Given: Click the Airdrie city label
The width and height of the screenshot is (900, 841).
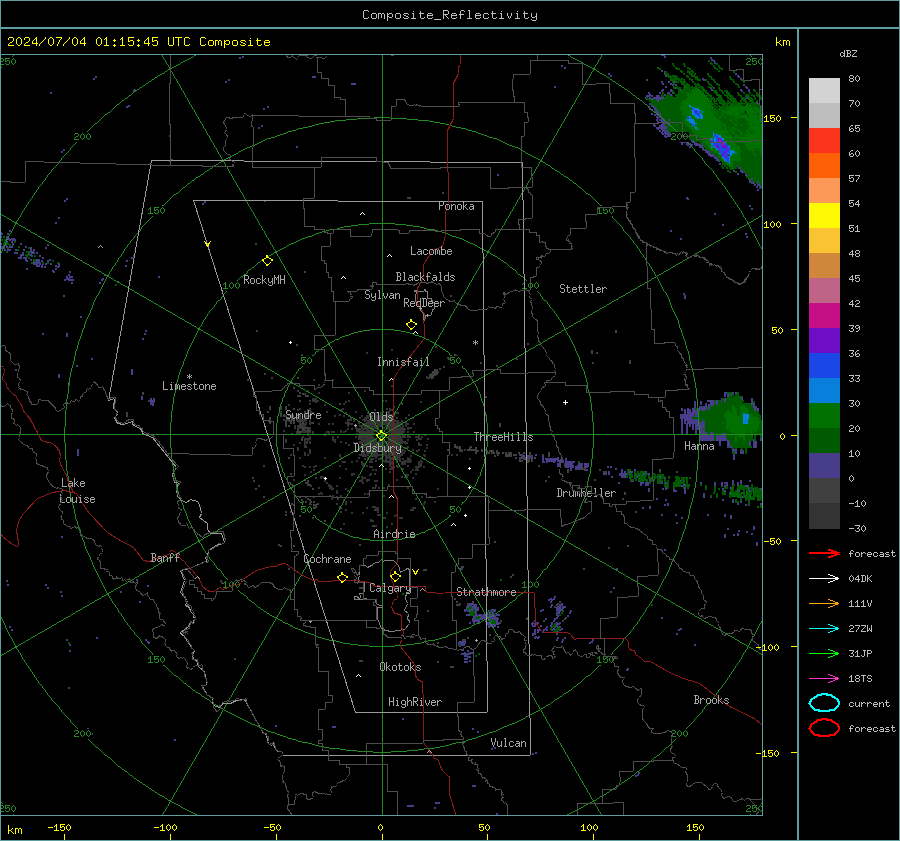Looking at the screenshot, I should [x=394, y=534].
